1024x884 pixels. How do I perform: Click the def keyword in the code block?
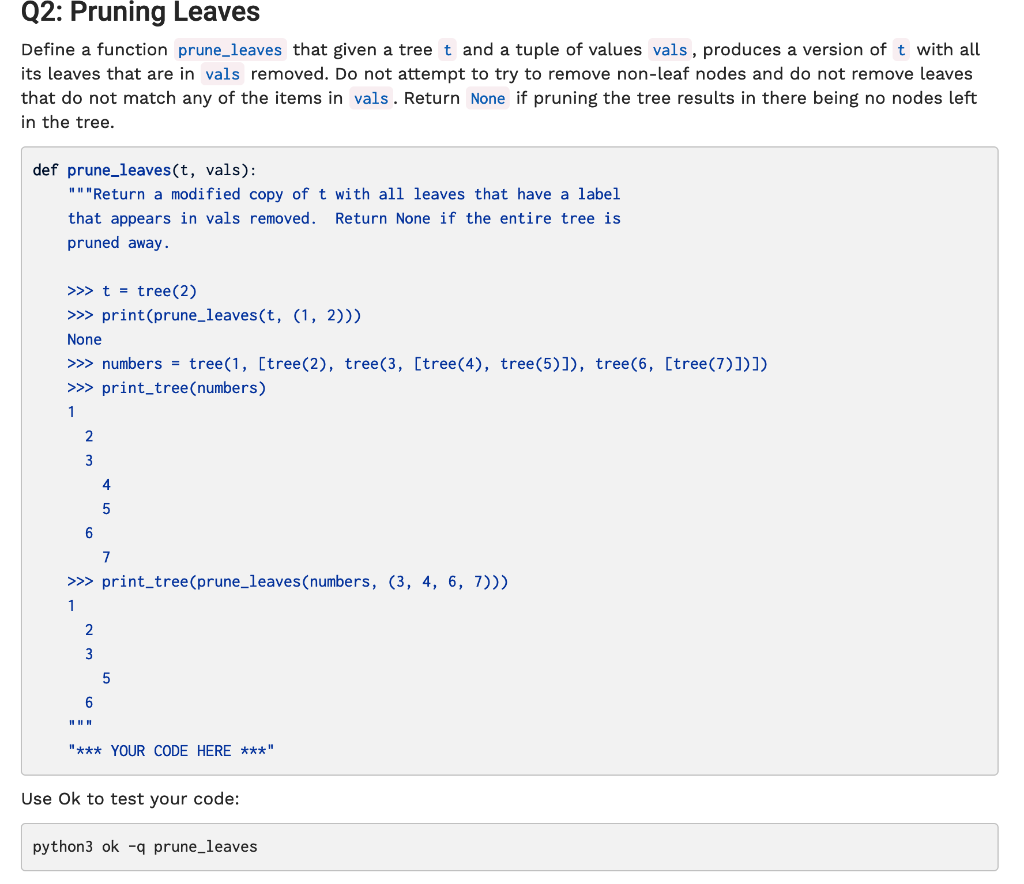click(43, 169)
